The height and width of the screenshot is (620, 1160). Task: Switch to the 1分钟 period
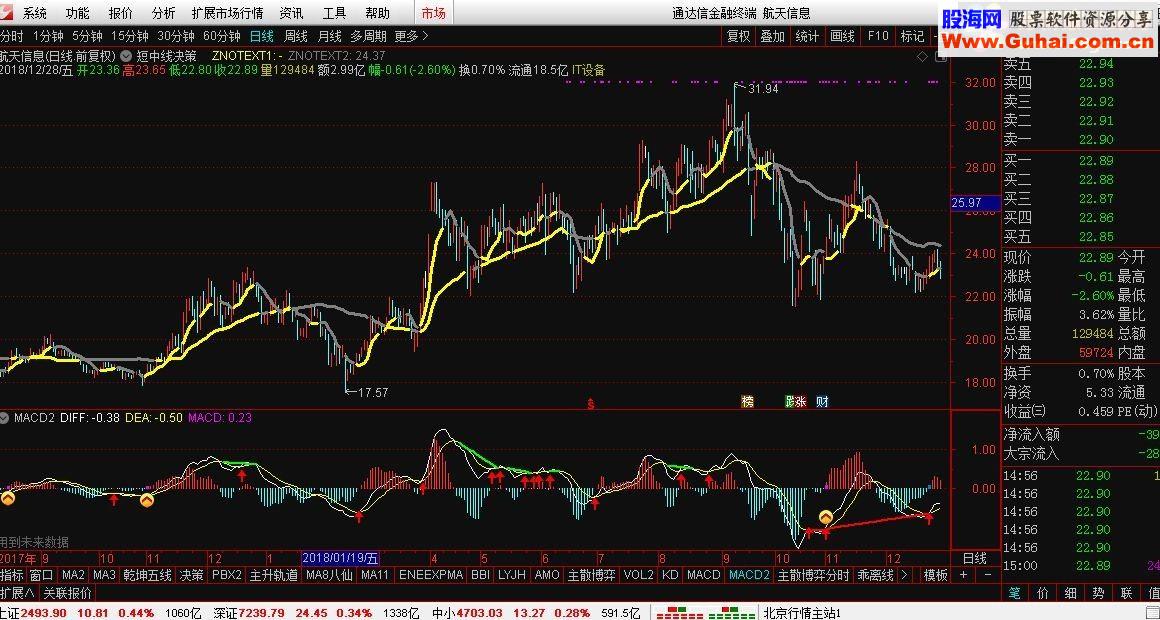point(48,36)
